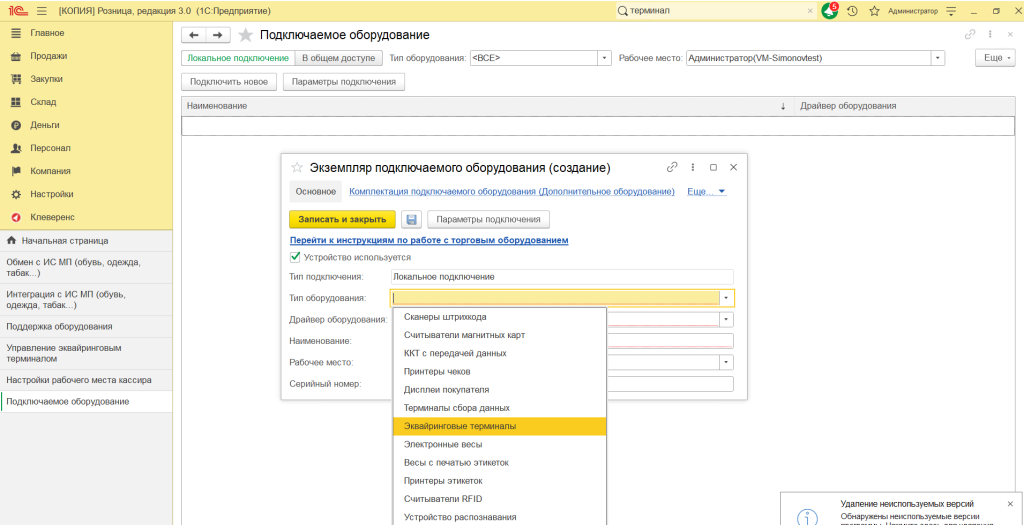Open Начальная страница in open pages panel
This screenshot has width=1024, height=525.
pyautogui.click(x=86, y=241)
